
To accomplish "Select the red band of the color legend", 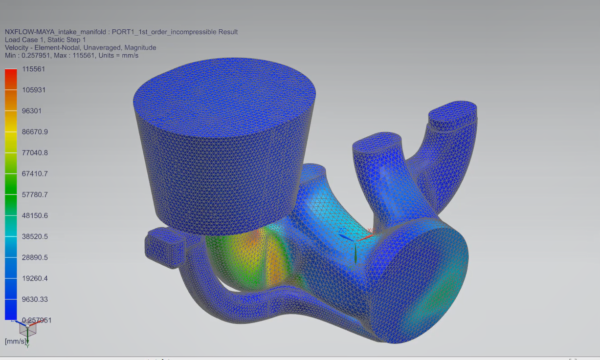I will (11, 79).
